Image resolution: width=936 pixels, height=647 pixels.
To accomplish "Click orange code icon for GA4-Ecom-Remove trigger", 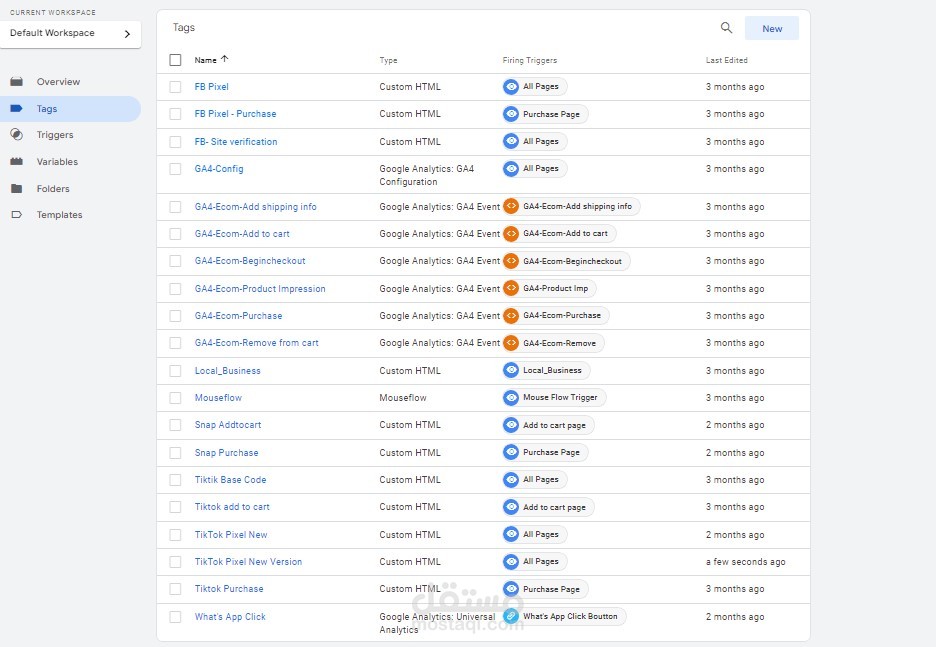I will 511,343.
